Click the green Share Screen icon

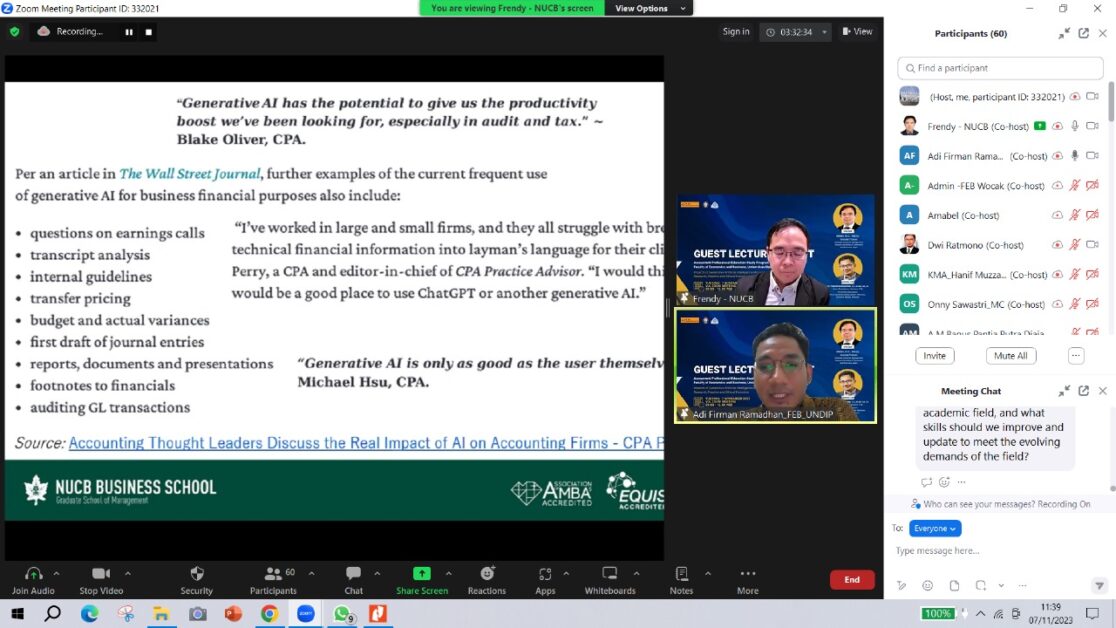422,574
